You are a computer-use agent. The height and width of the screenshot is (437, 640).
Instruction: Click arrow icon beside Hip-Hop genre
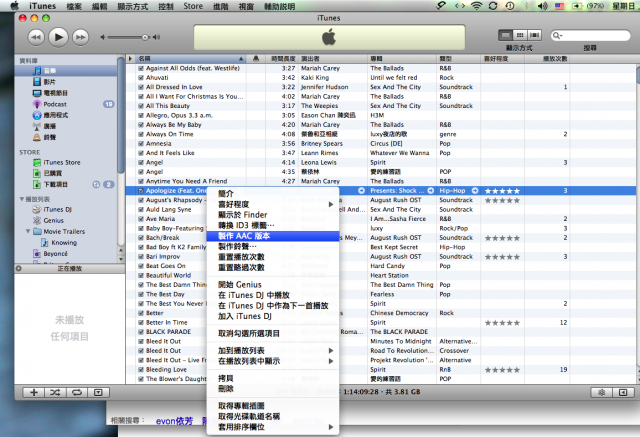click(475, 191)
